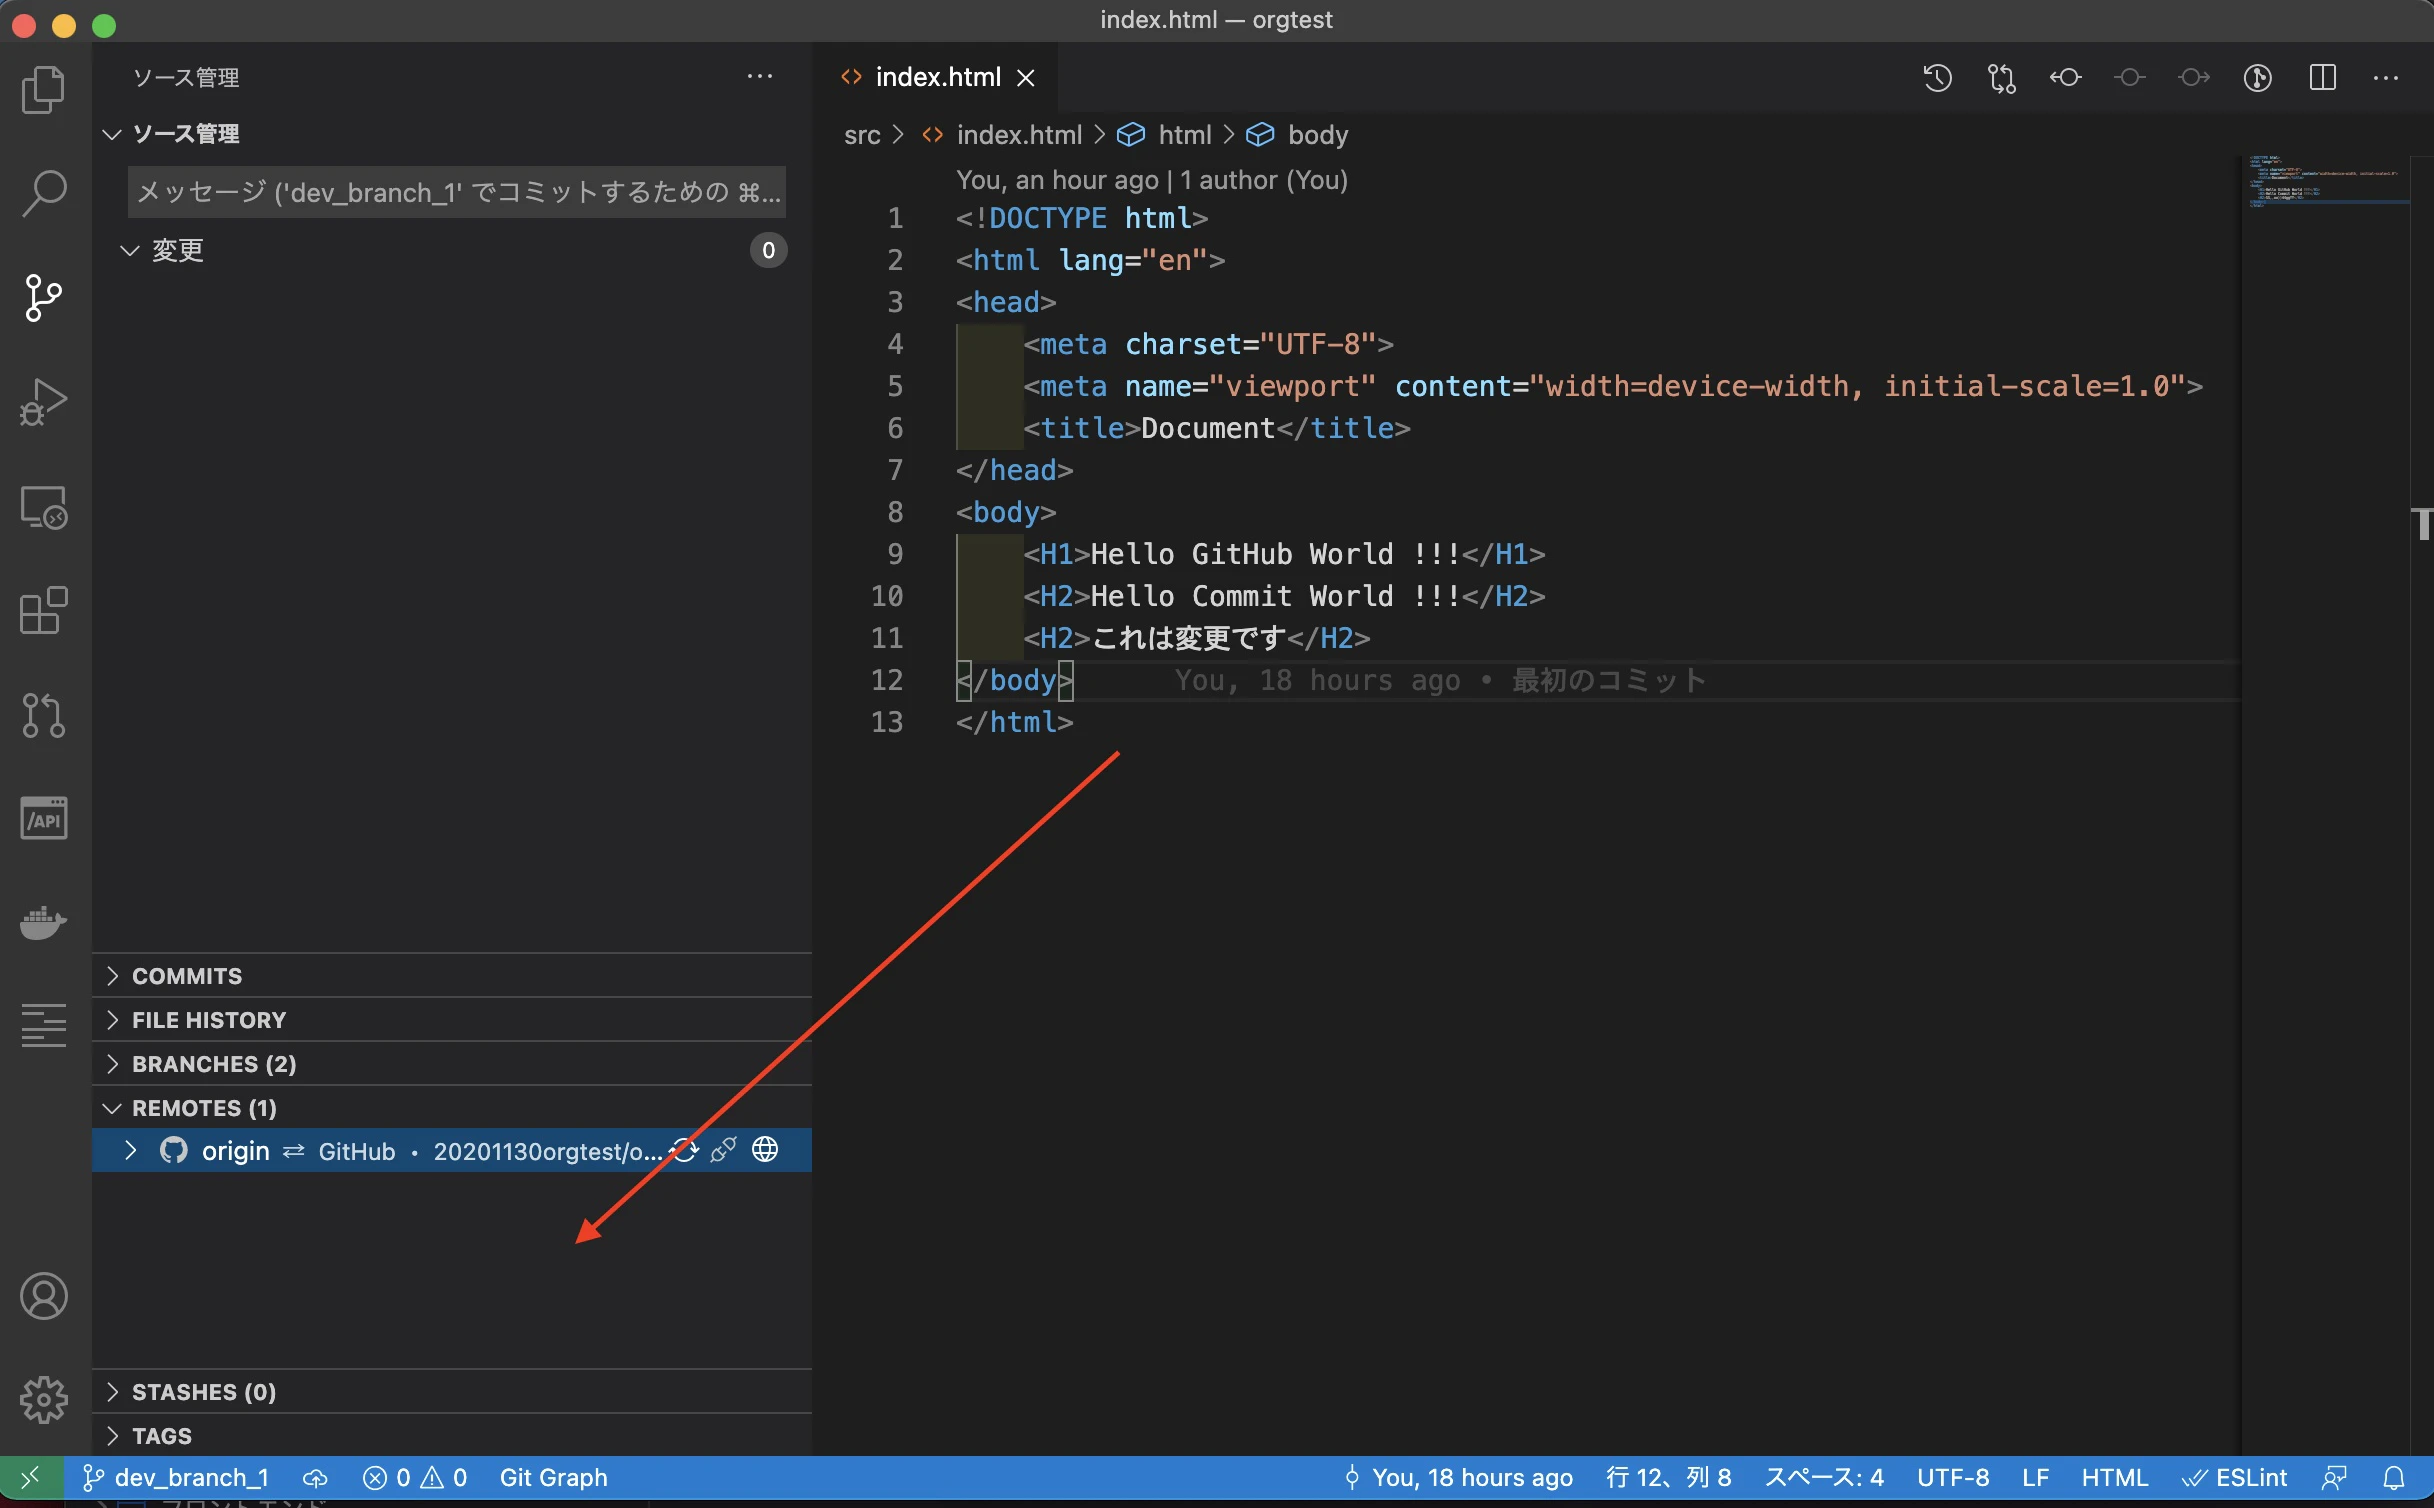Open the Search view in activity bar

[x=44, y=194]
